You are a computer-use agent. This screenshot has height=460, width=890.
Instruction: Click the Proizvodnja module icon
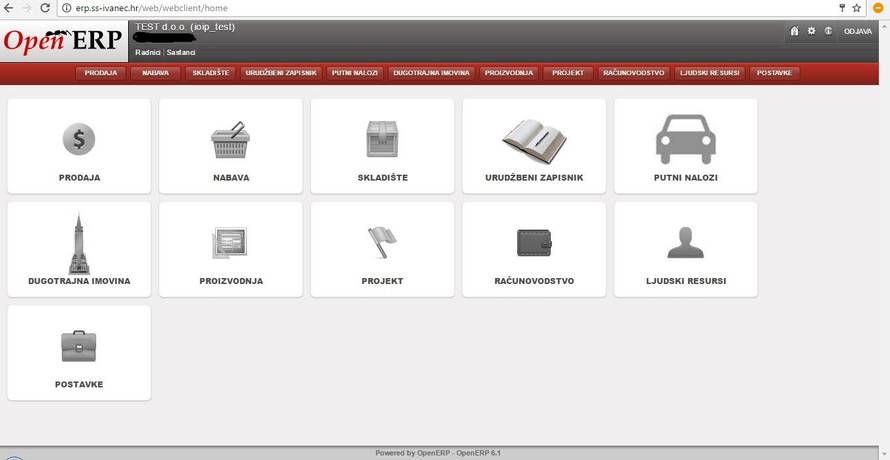(231, 243)
